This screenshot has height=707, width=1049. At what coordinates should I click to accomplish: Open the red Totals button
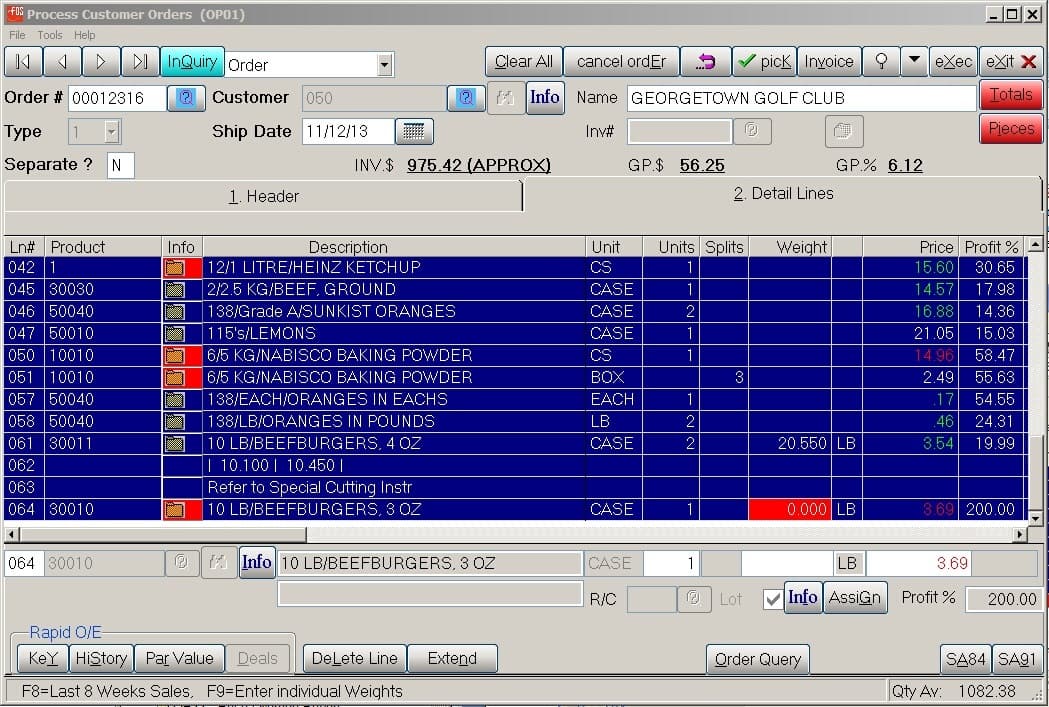point(1011,95)
